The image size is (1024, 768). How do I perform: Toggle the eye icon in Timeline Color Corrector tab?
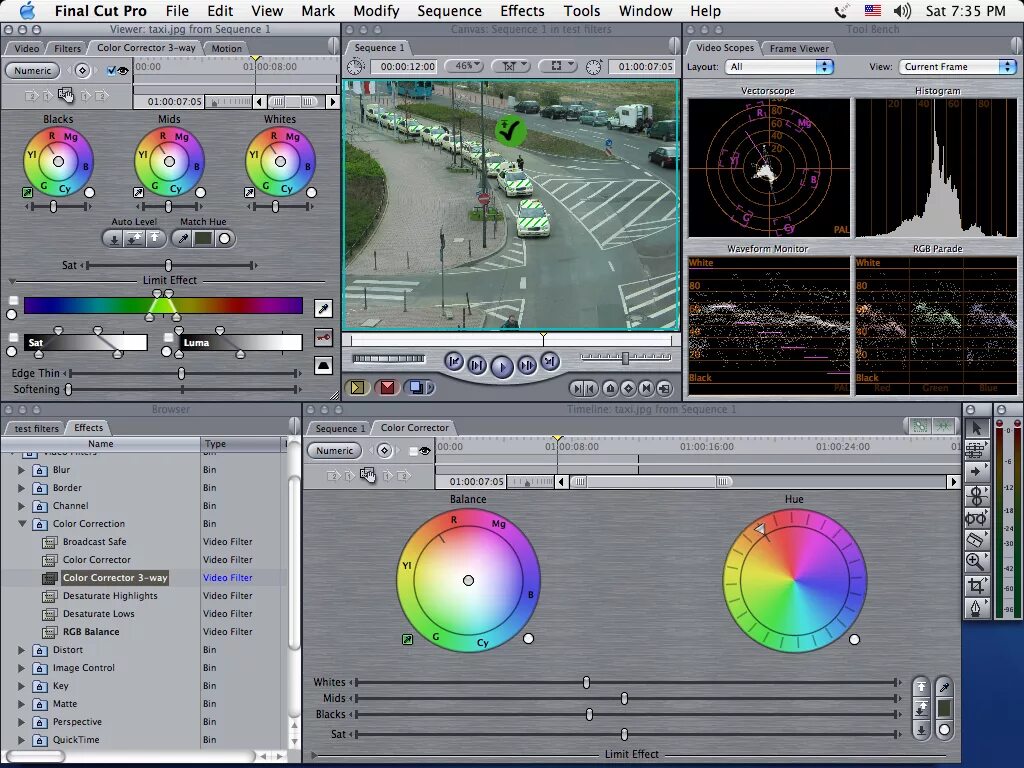[x=425, y=451]
